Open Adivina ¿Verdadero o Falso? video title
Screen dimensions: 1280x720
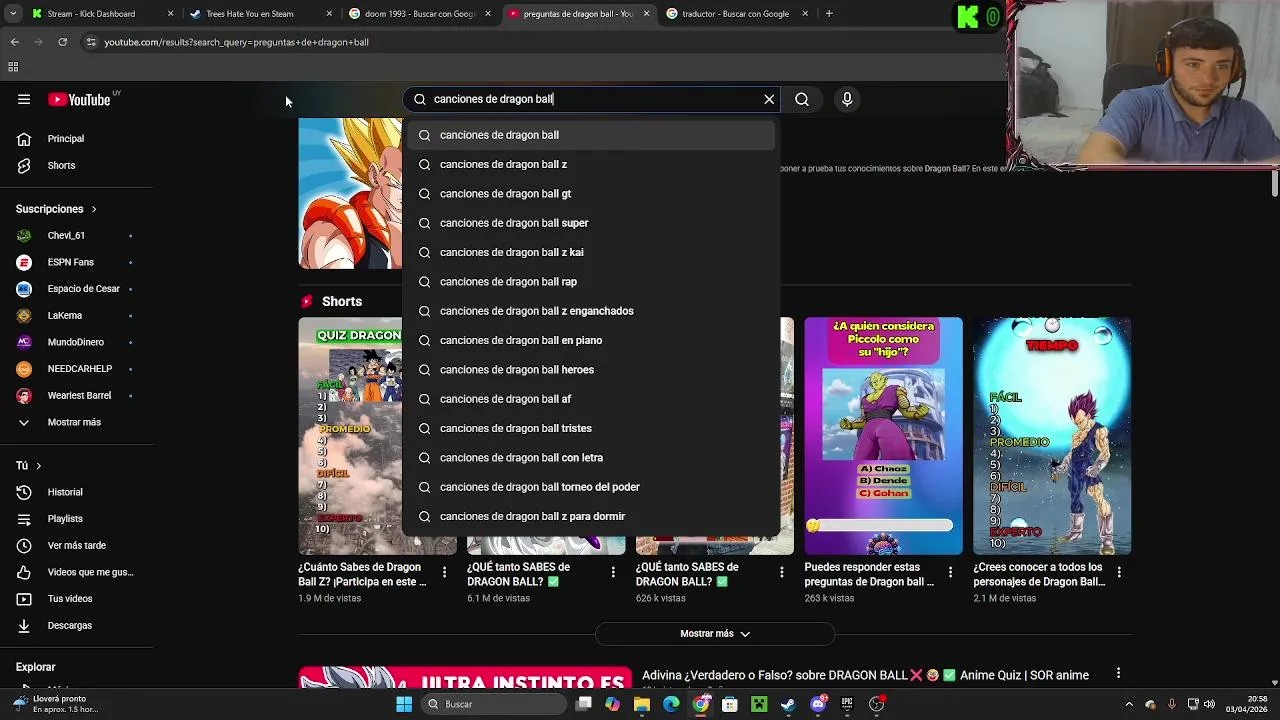[865, 675]
